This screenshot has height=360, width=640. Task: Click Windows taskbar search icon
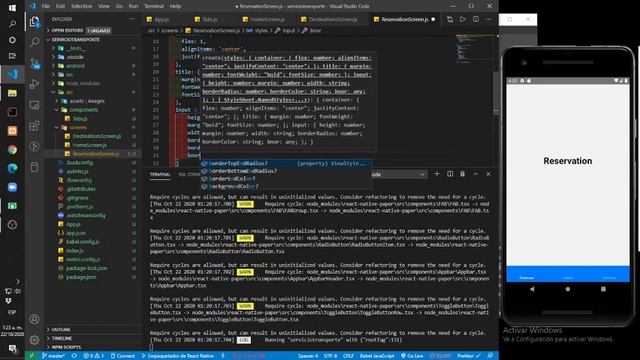[12, 24]
